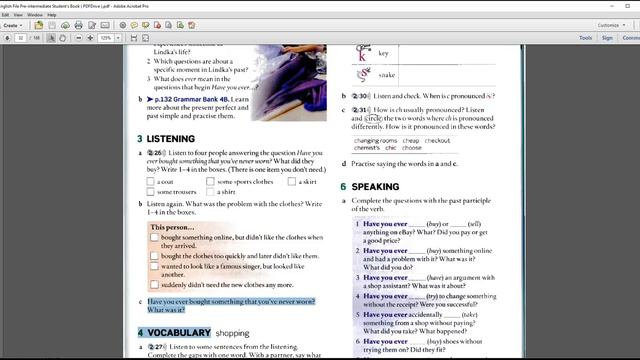The height and width of the screenshot is (360, 640).
Task: Select the highlight text tool icon
Action: coord(146,25)
